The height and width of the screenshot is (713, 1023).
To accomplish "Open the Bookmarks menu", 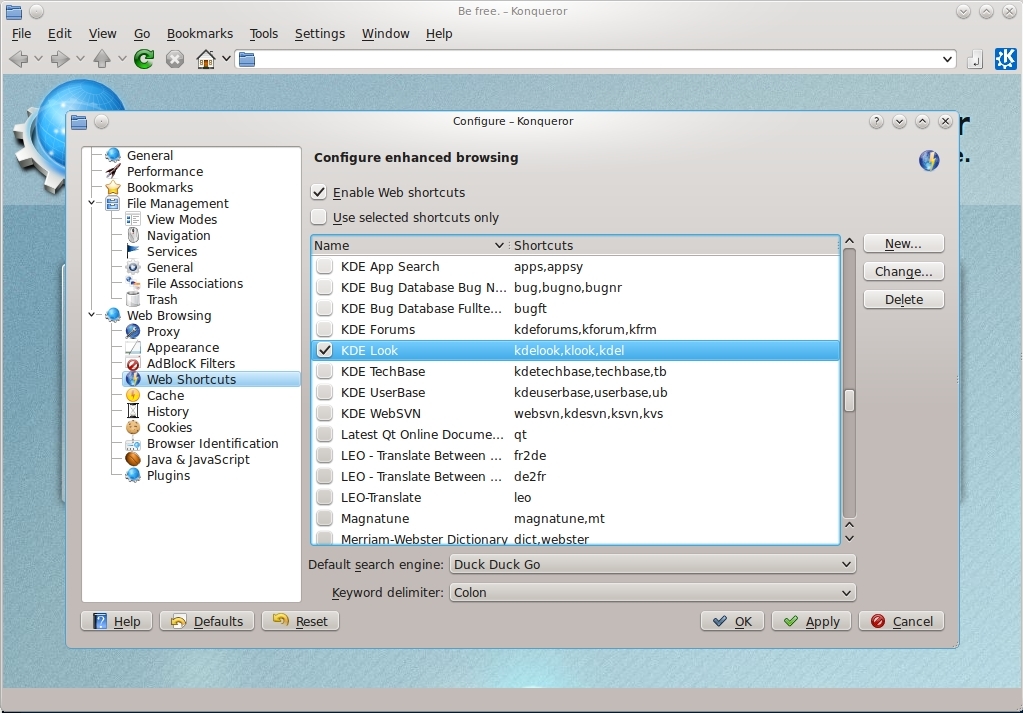I will click(200, 33).
